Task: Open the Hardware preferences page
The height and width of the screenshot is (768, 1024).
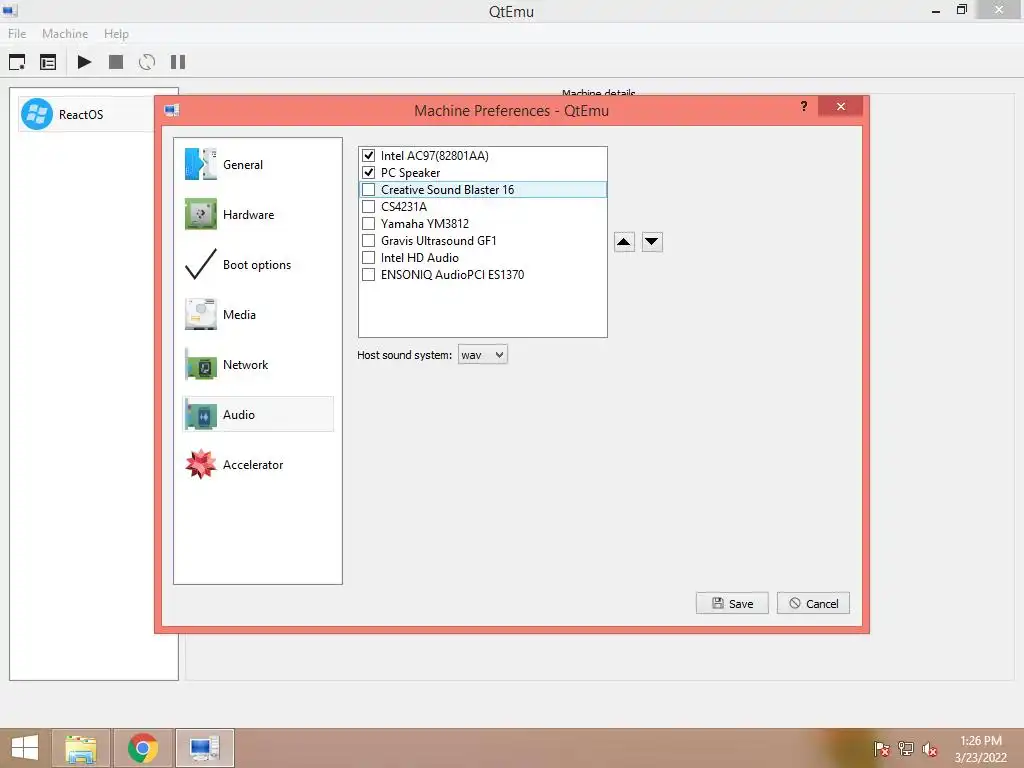Action: click(259, 215)
